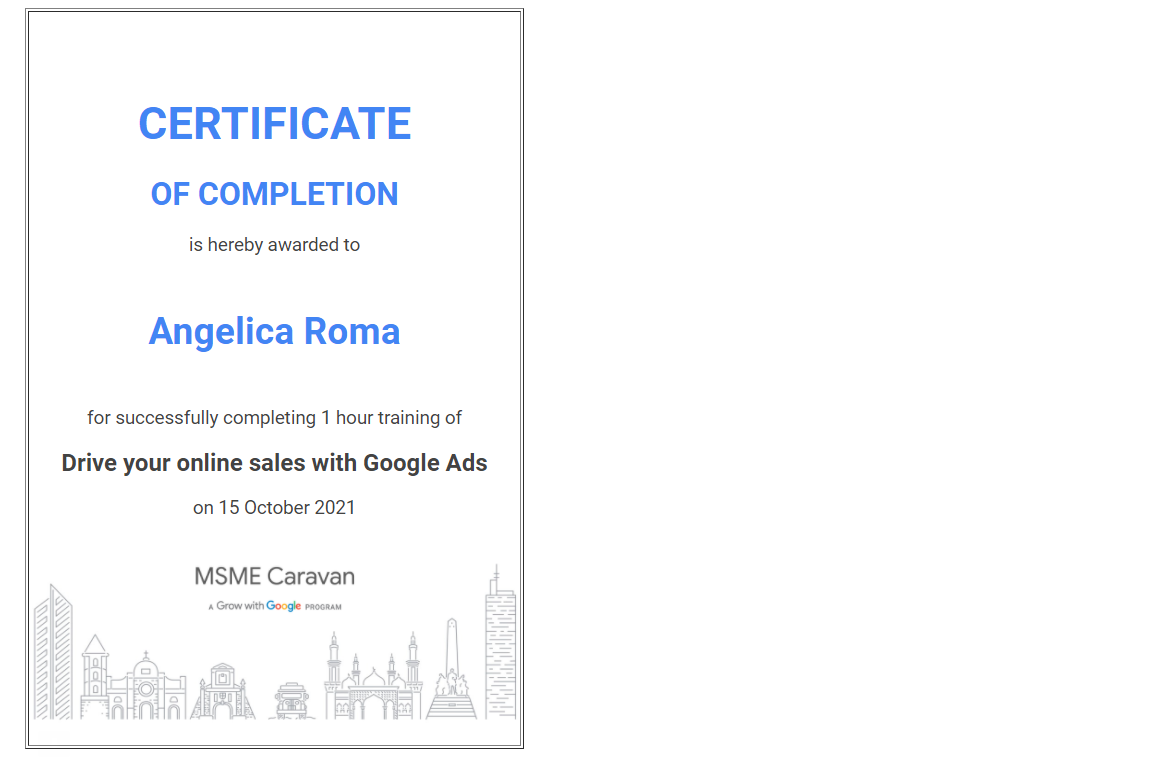Click the blank area right of the certificate
Viewport: 1152px width, 761px height.
830,380
